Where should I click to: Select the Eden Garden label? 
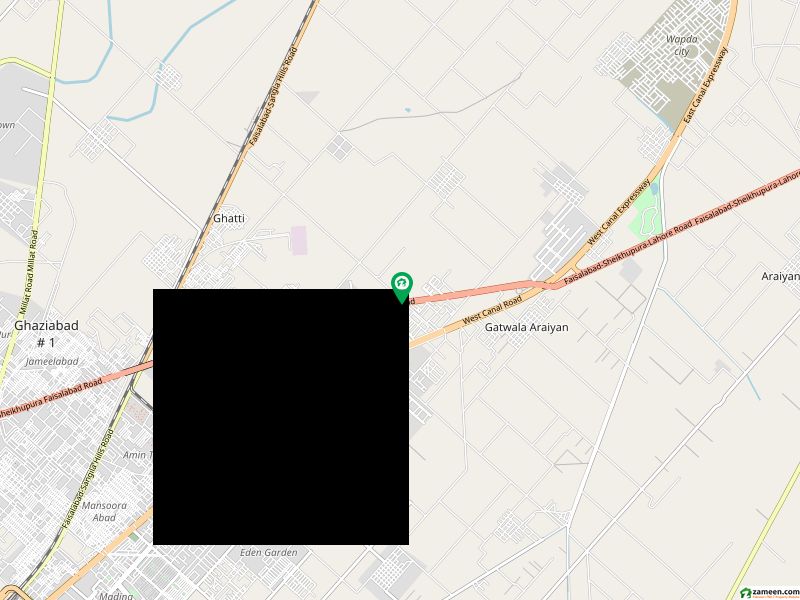[x=268, y=552]
